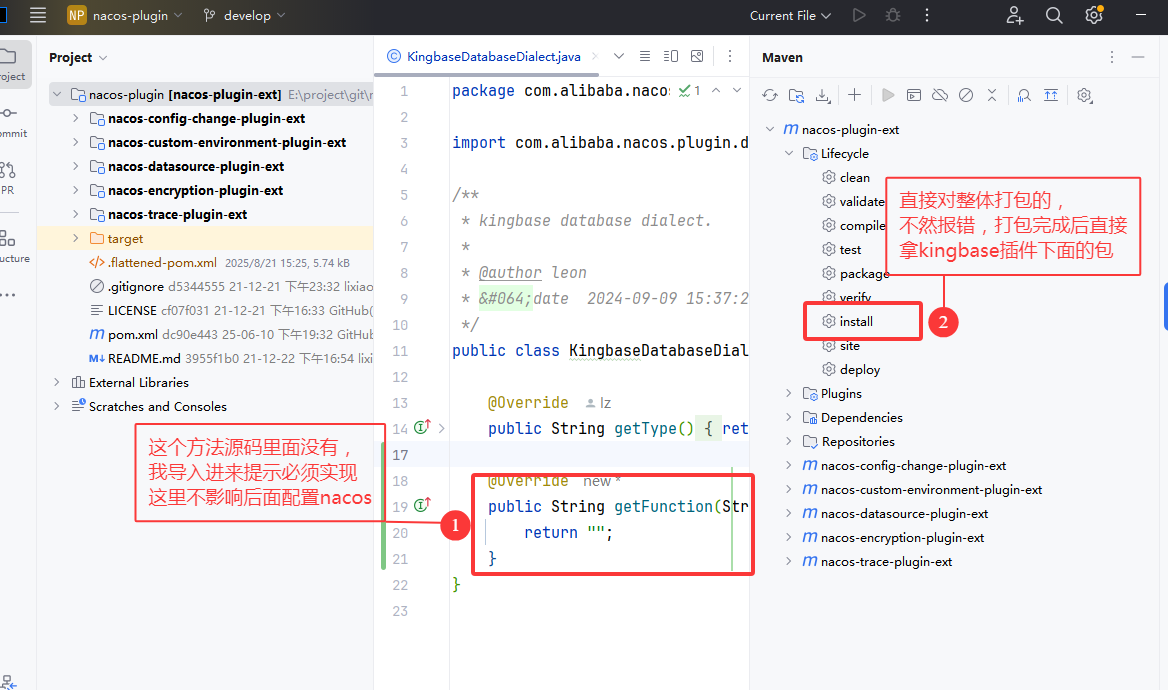Add a Maven project with the plus icon
The image size is (1168, 690).
[x=854, y=95]
